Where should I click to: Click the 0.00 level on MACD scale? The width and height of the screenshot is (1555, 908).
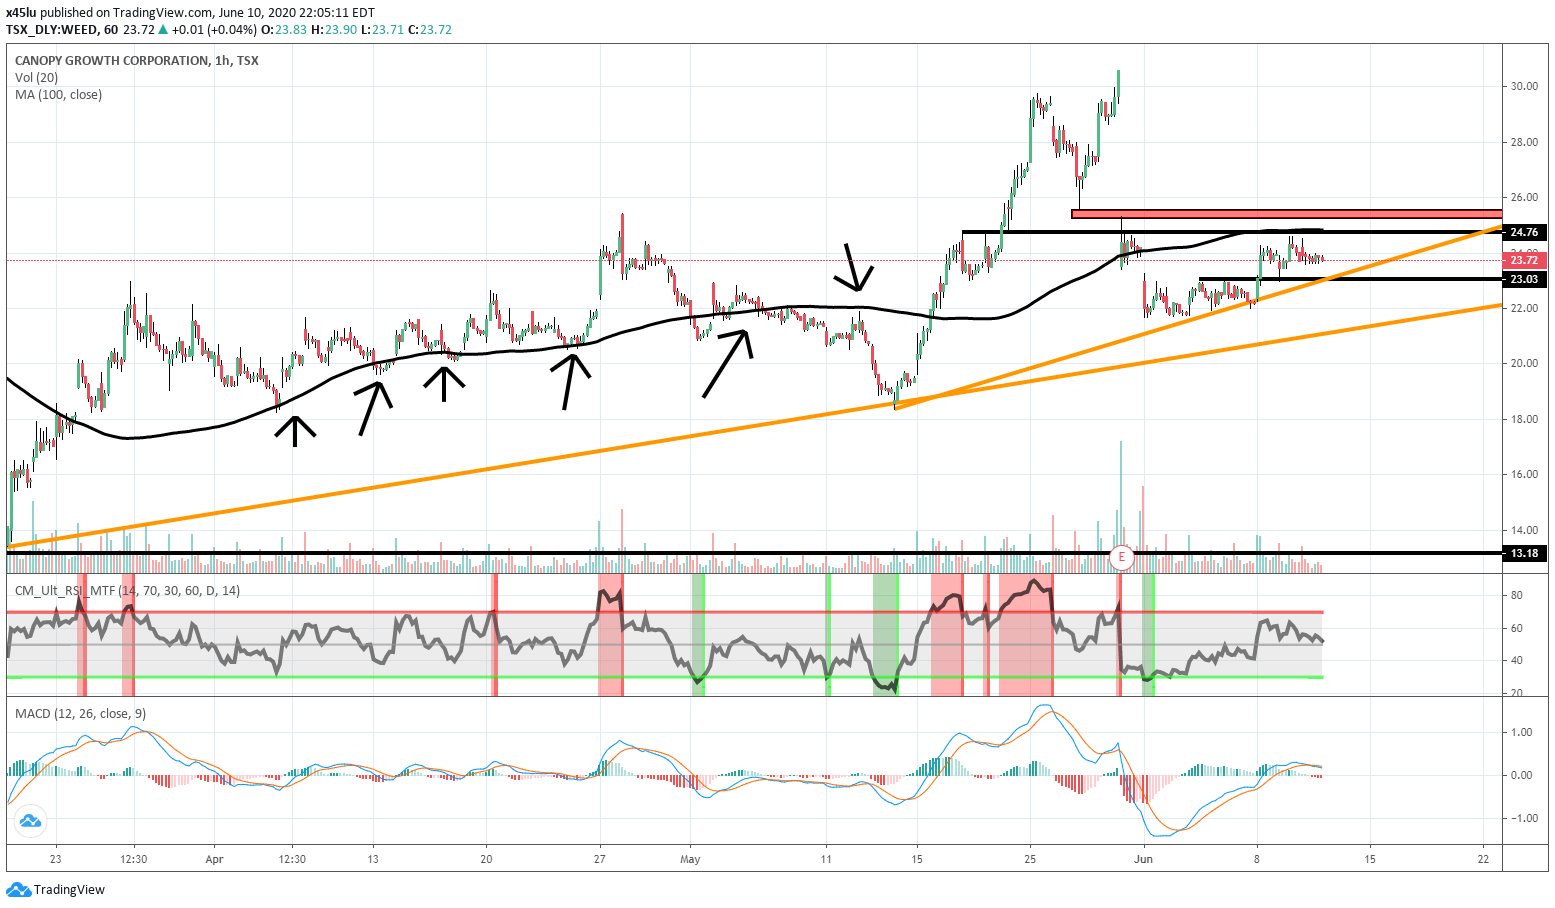coord(1521,776)
